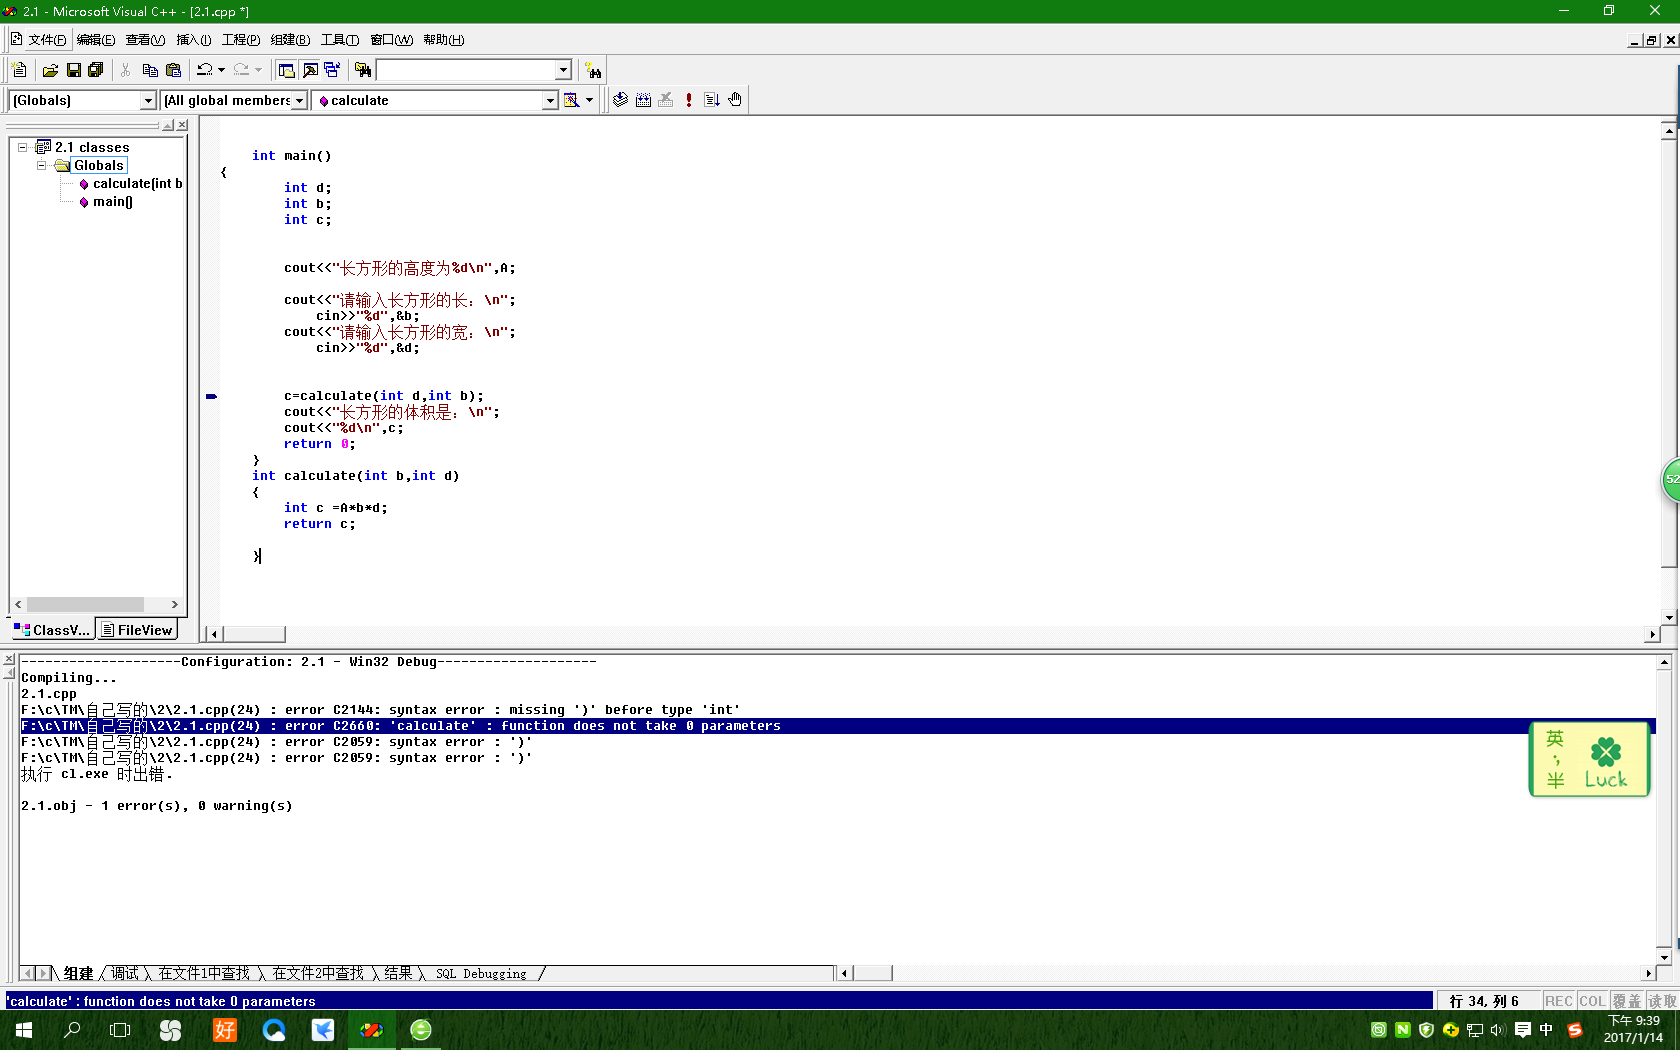Click the Search help binoculars icon

[594, 70]
